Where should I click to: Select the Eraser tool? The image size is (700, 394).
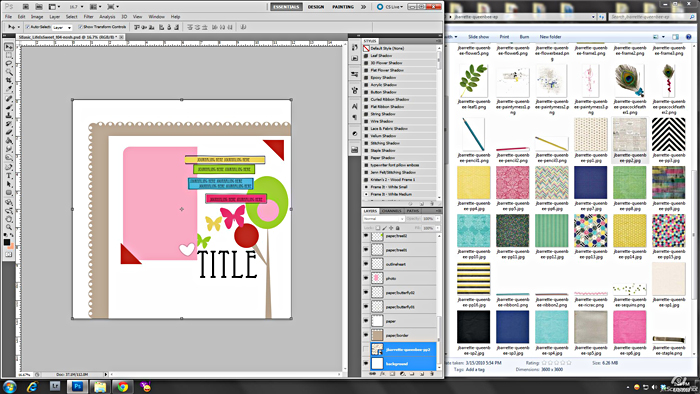point(8,133)
